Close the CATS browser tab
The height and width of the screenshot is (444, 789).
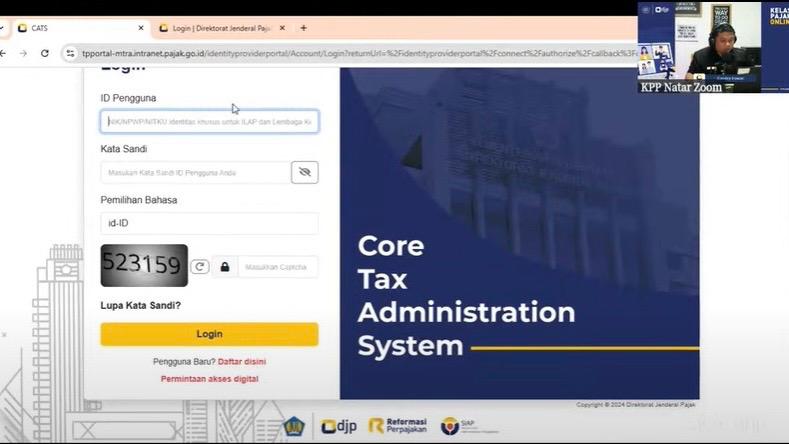(139, 28)
